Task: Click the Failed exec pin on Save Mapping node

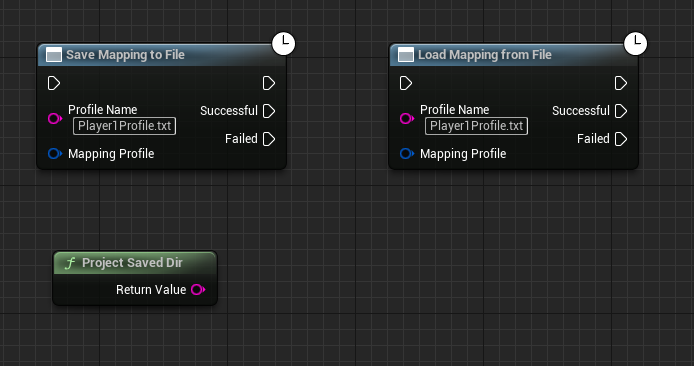Action: tap(269, 139)
